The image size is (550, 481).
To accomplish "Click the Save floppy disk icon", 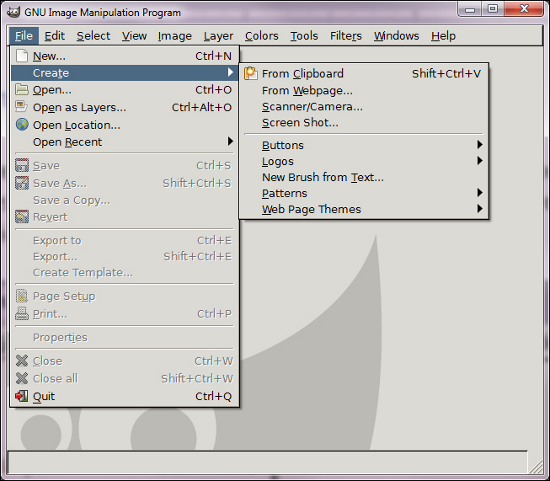I will [22, 165].
